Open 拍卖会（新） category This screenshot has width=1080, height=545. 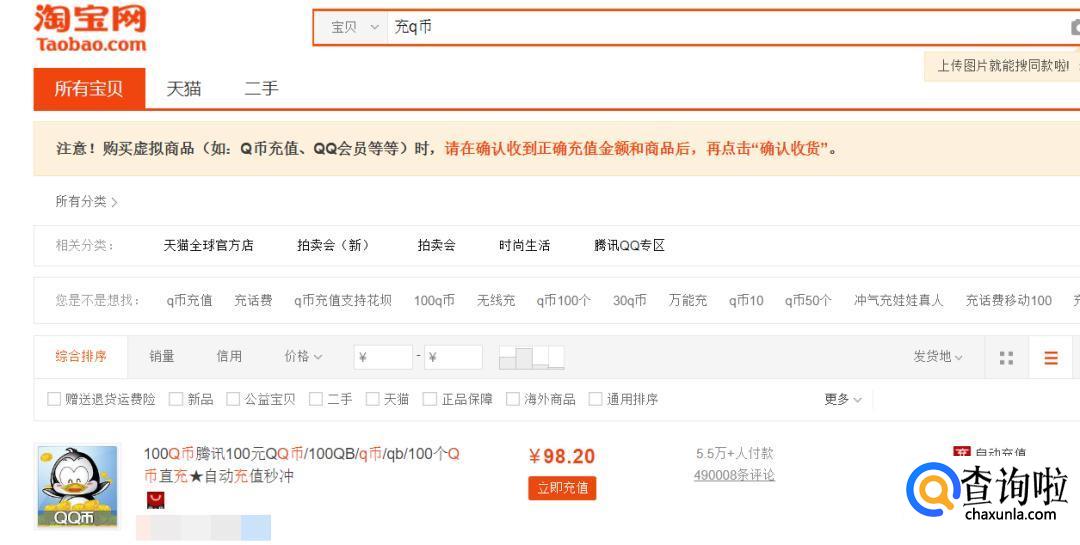coord(334,245)
